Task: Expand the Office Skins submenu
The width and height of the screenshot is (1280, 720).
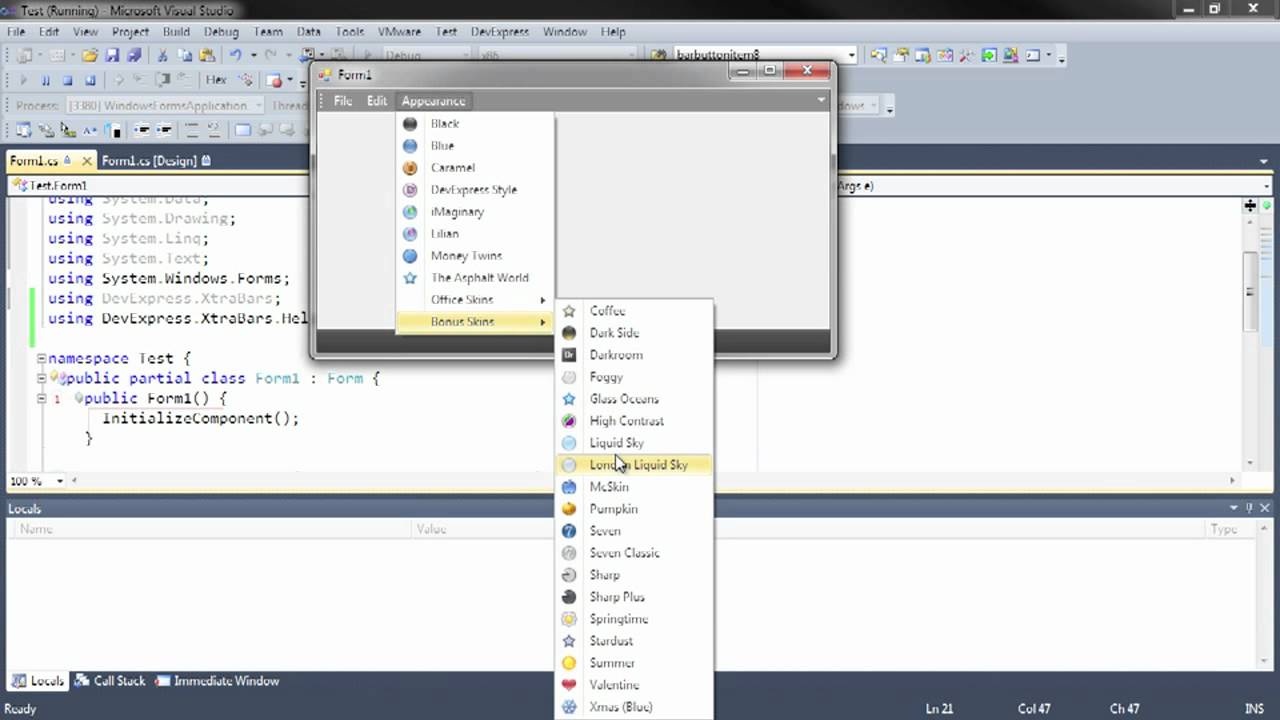Action: [475, 299]
